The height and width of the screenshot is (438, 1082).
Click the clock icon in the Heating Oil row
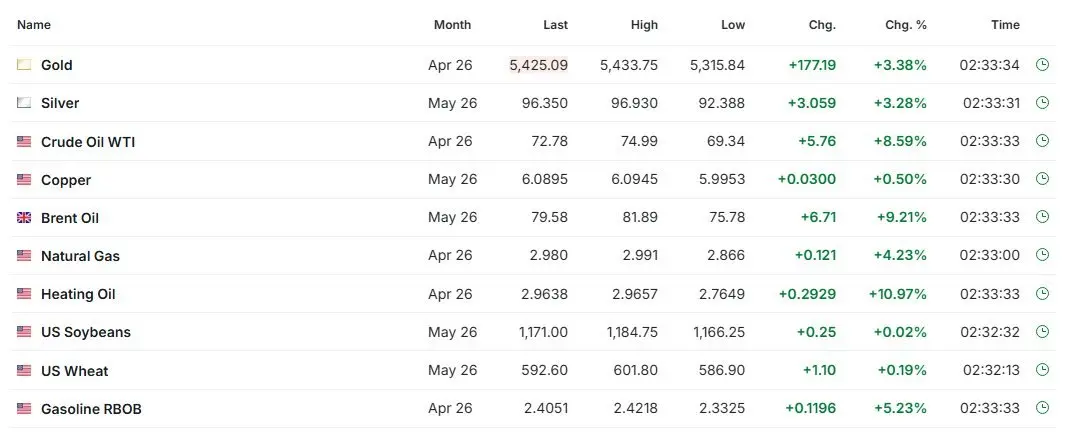pos(1042,294)
